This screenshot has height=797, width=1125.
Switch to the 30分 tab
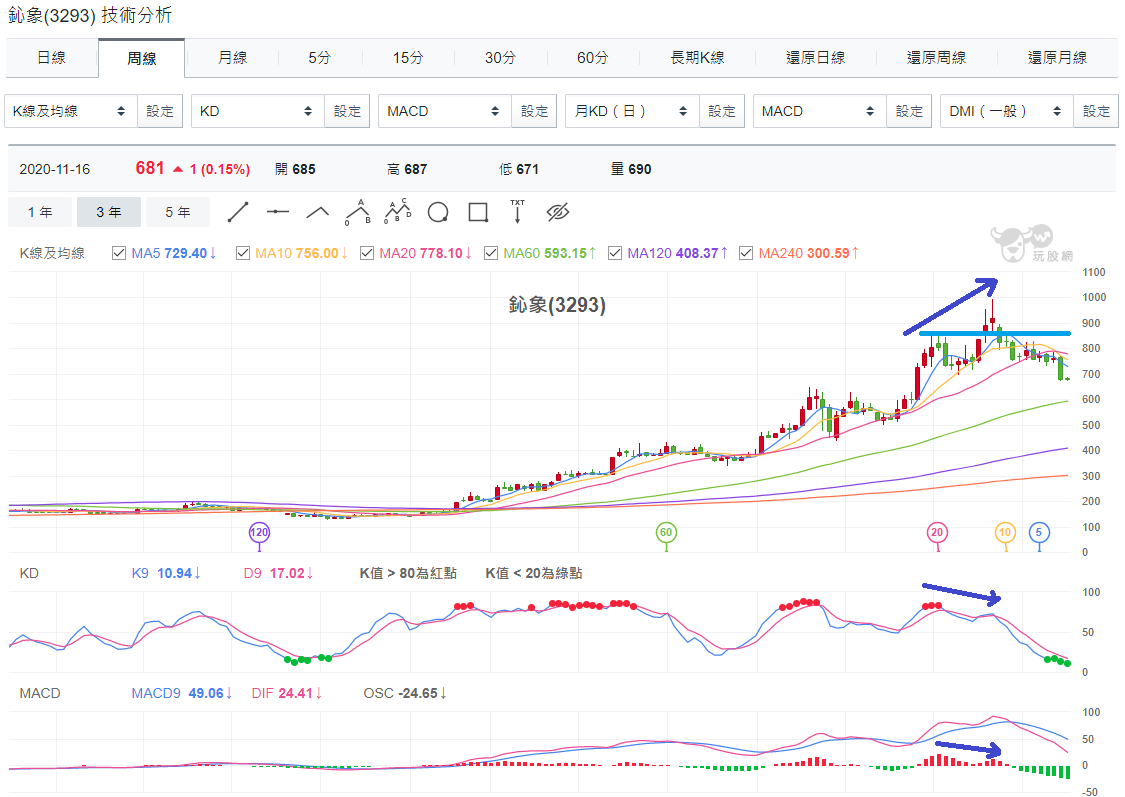(500, 57)
